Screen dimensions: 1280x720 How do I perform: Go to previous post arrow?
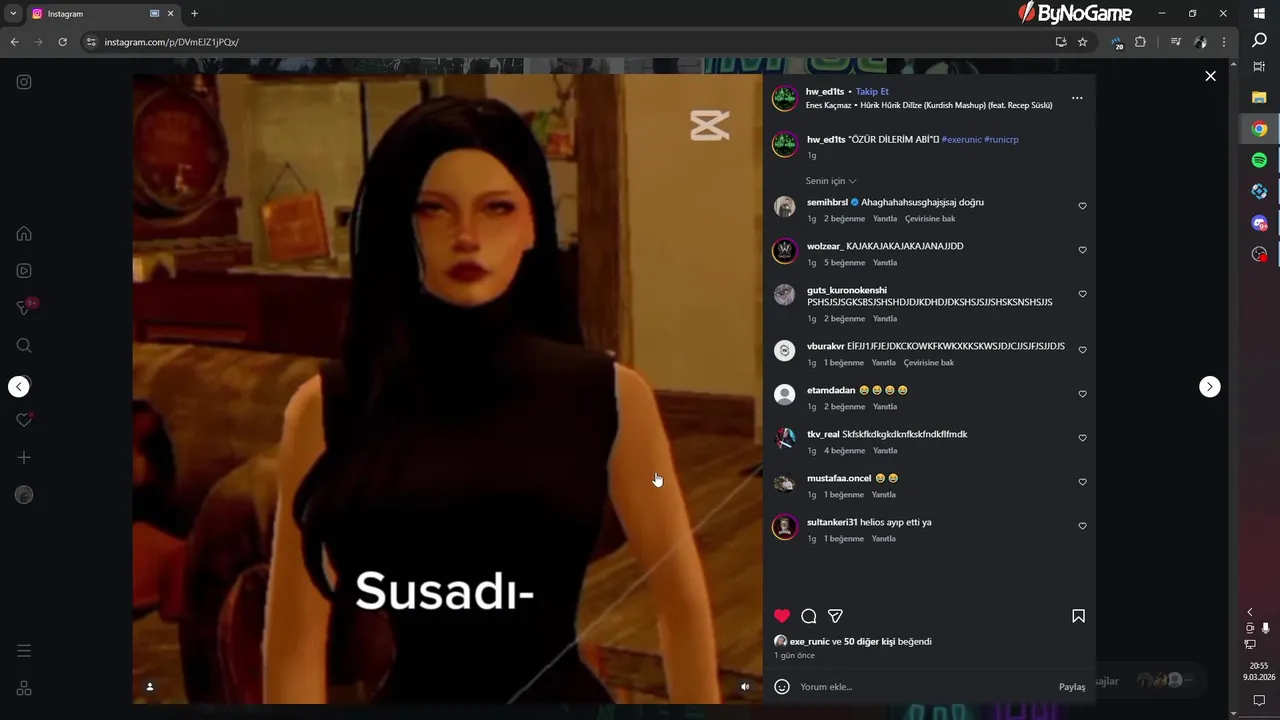click(x=19, y=386)
